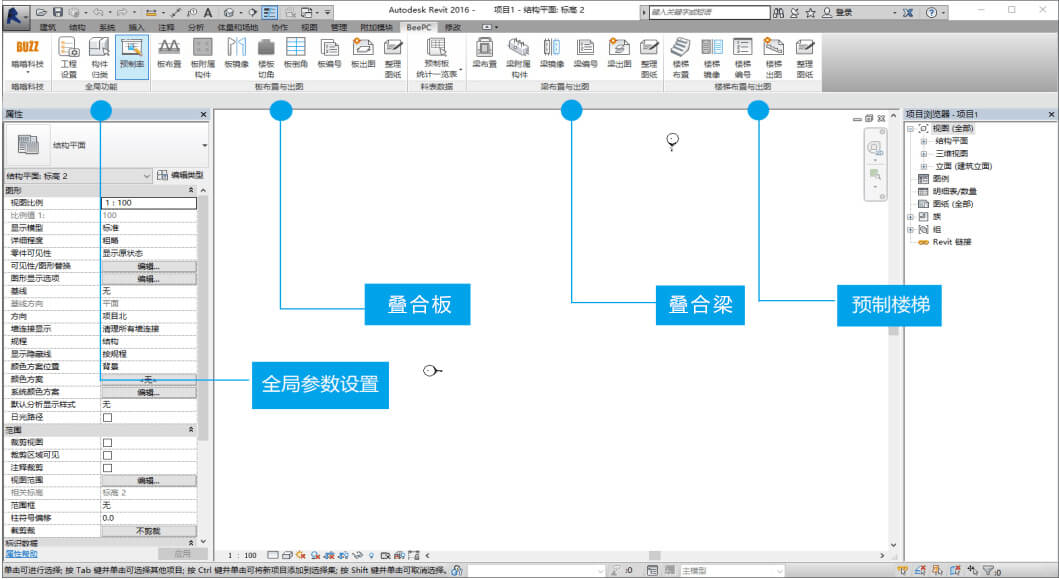
Task: Open the Help question mark icon
Action: point(931,12)
